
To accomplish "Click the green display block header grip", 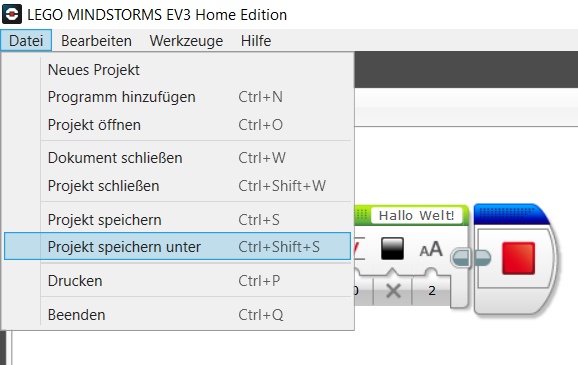I will click(362, 214).
